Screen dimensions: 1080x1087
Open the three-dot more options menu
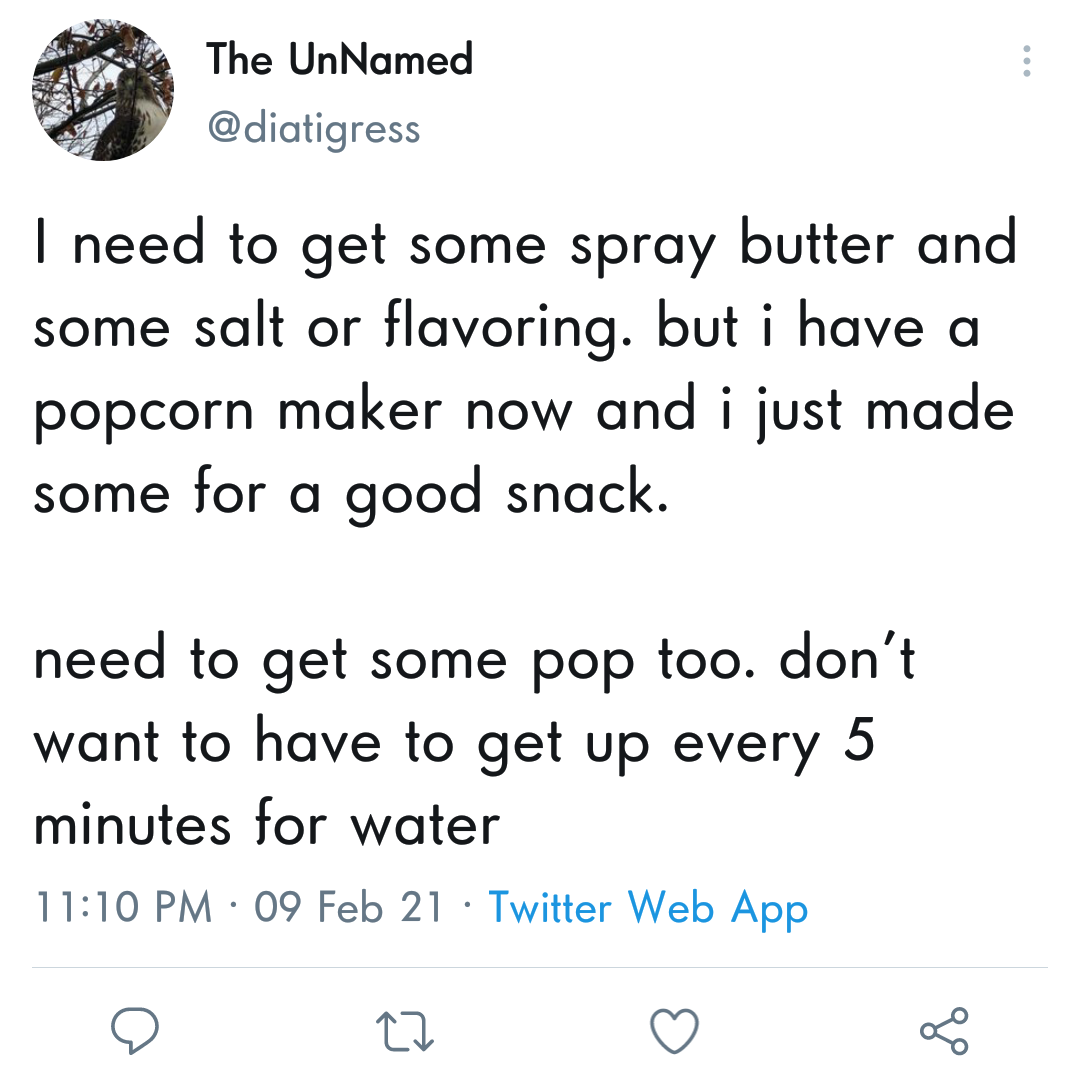pos(1027,61)
